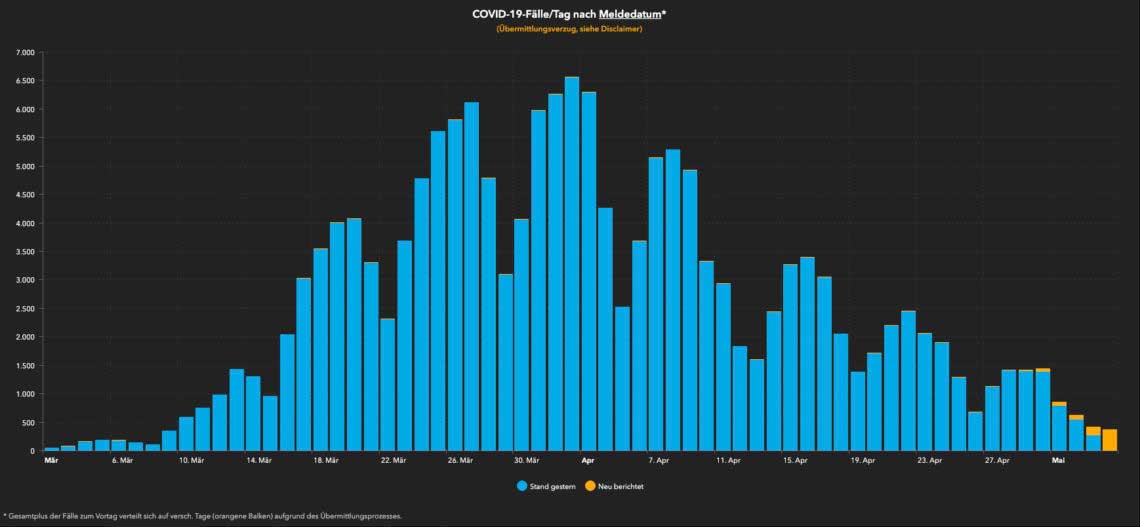1140x527 pixels.
Task: Toggle the orange 'Neu berichtet' legend marker
Action: pos(590,486)
